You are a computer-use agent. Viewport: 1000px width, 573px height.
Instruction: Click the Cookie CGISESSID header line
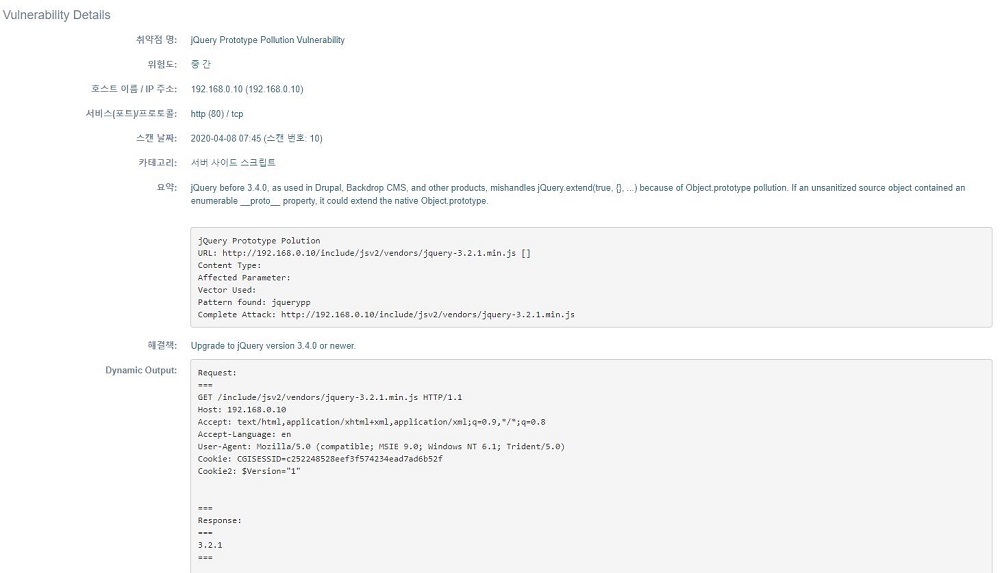(x=320, y=459)
